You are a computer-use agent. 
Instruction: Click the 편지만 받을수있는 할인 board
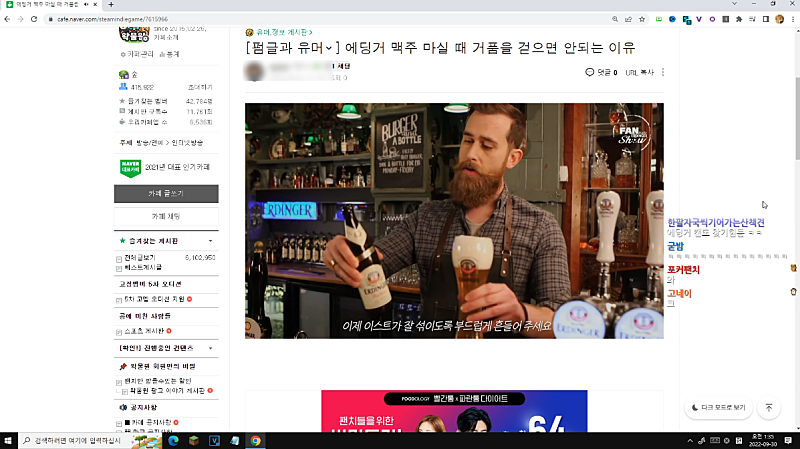(x=158, y=381)
